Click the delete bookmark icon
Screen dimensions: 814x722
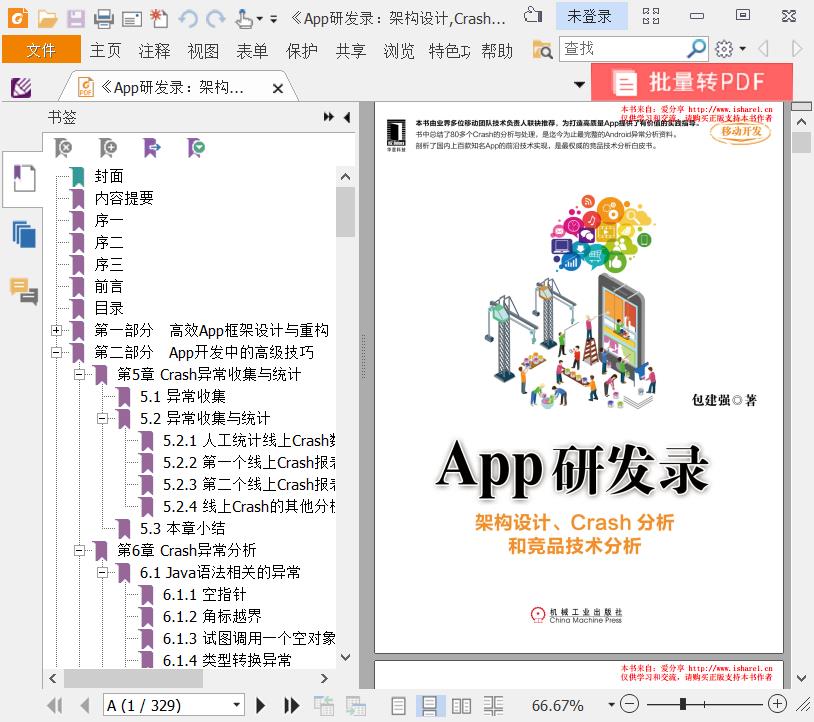(x=63, y=148)
